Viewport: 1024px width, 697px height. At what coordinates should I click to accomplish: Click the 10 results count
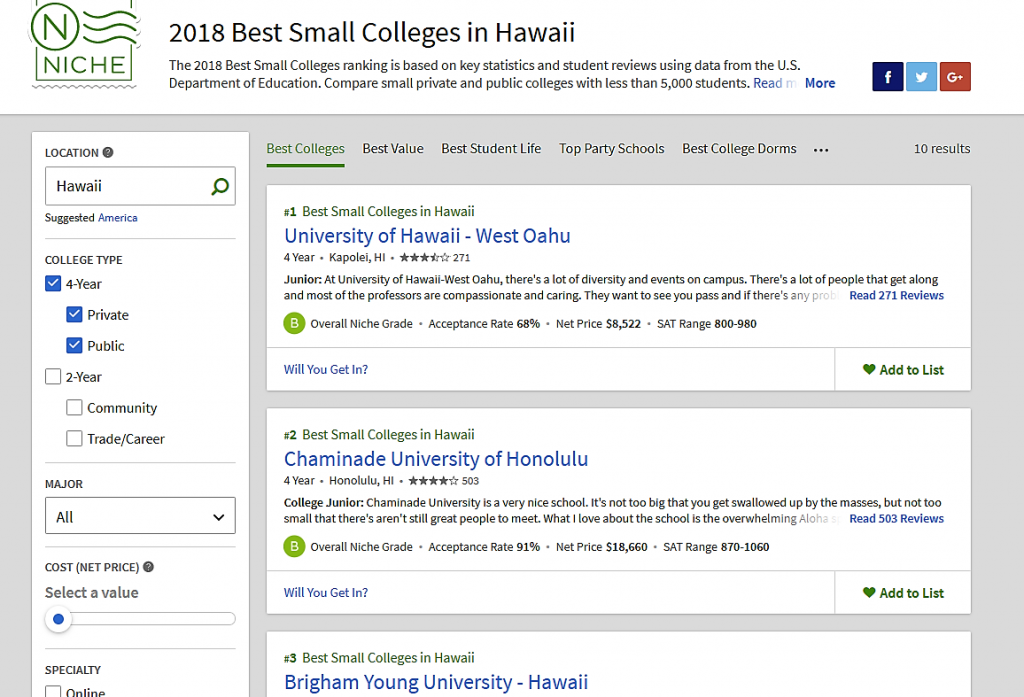click(x=942, y=149)
